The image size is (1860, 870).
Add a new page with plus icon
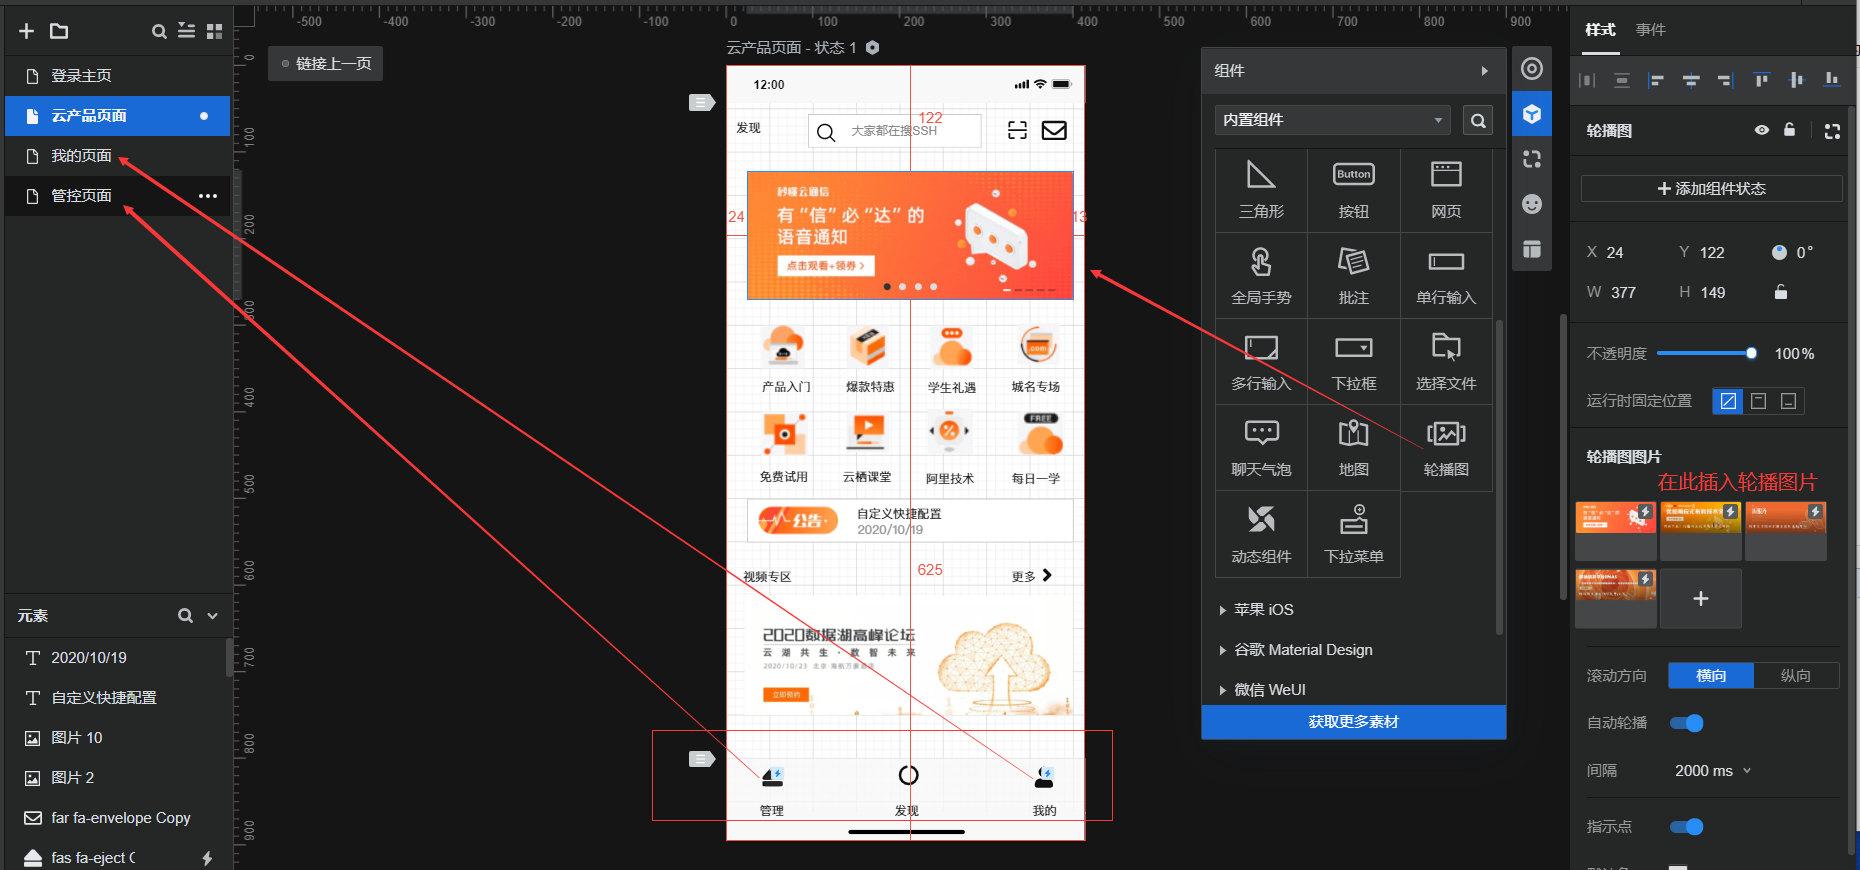(27, 31)
